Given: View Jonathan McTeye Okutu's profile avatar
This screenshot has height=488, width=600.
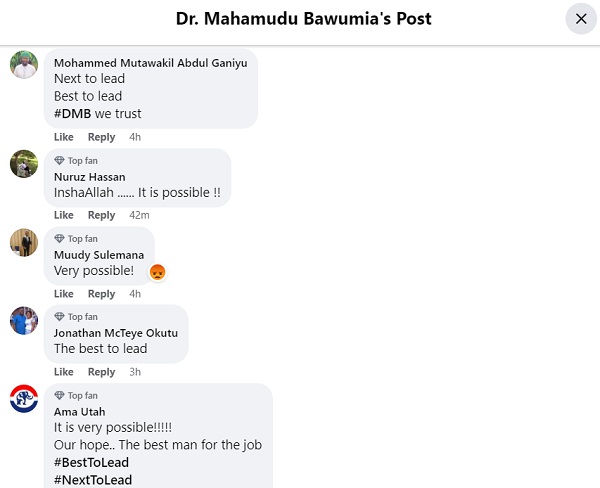Looking at the screenshot, I should [x=24, y=320].
